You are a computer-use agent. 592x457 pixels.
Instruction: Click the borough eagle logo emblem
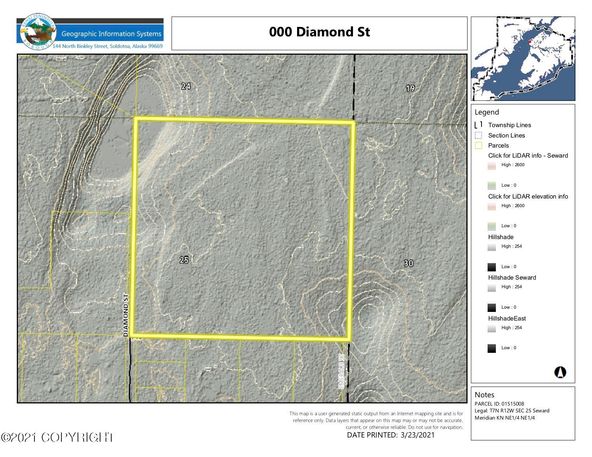[38, 32]
